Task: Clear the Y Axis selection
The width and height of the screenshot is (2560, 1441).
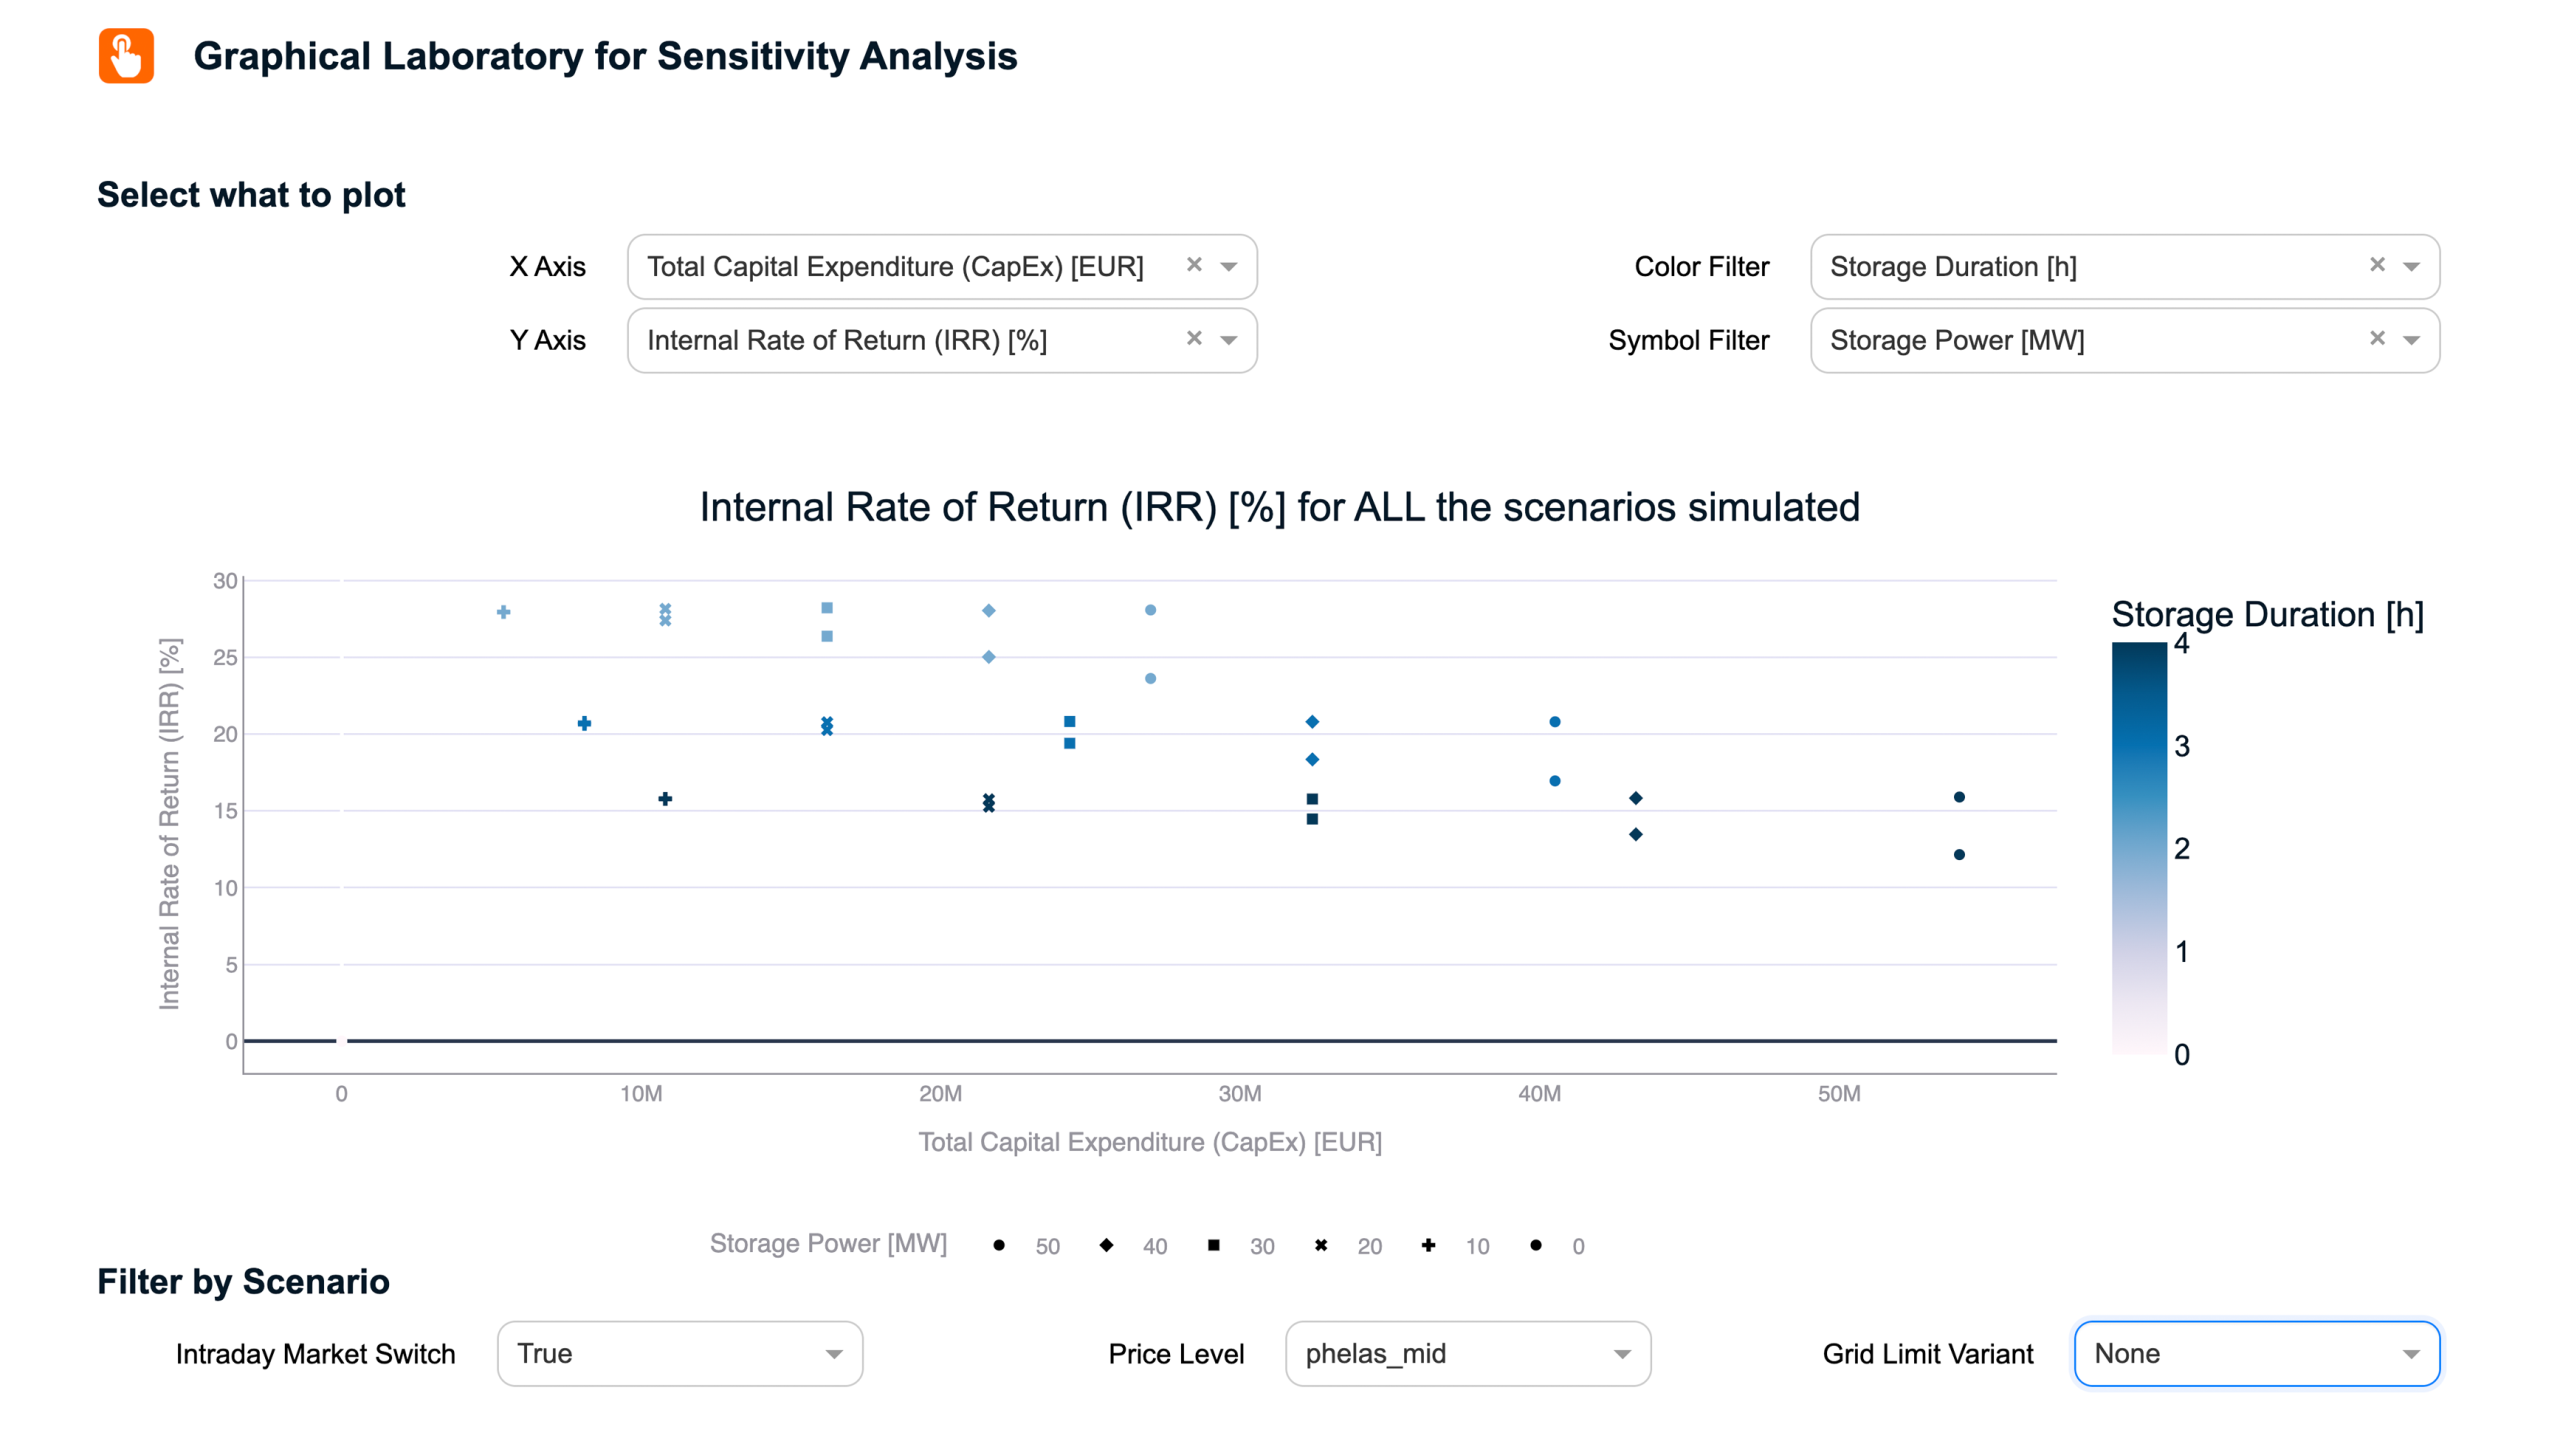Action: [x=1193, y=339]
